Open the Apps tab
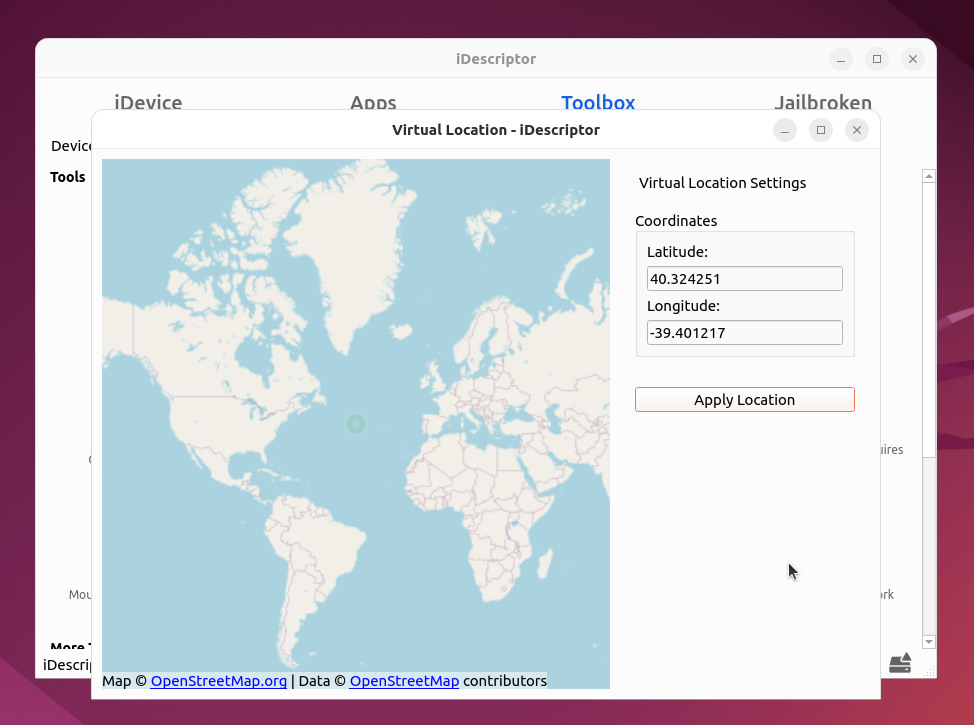This screenshot has width=974, height=725. [373, 103]
